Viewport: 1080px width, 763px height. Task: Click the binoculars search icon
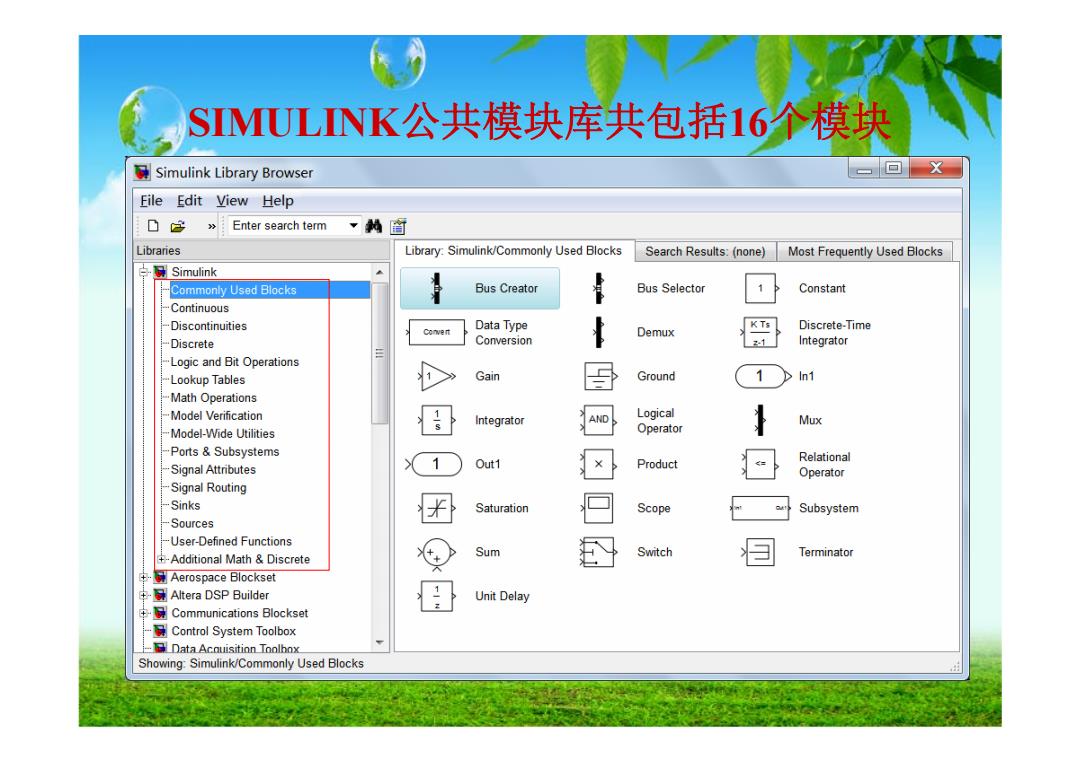coord(374,226)
